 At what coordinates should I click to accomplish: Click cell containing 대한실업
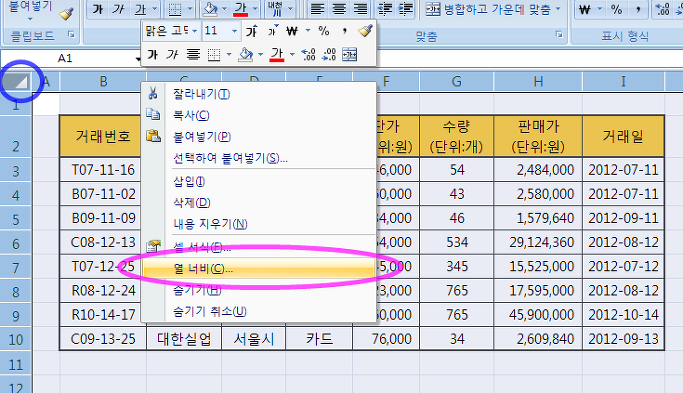pyautogui.click(x=184, y=339)
